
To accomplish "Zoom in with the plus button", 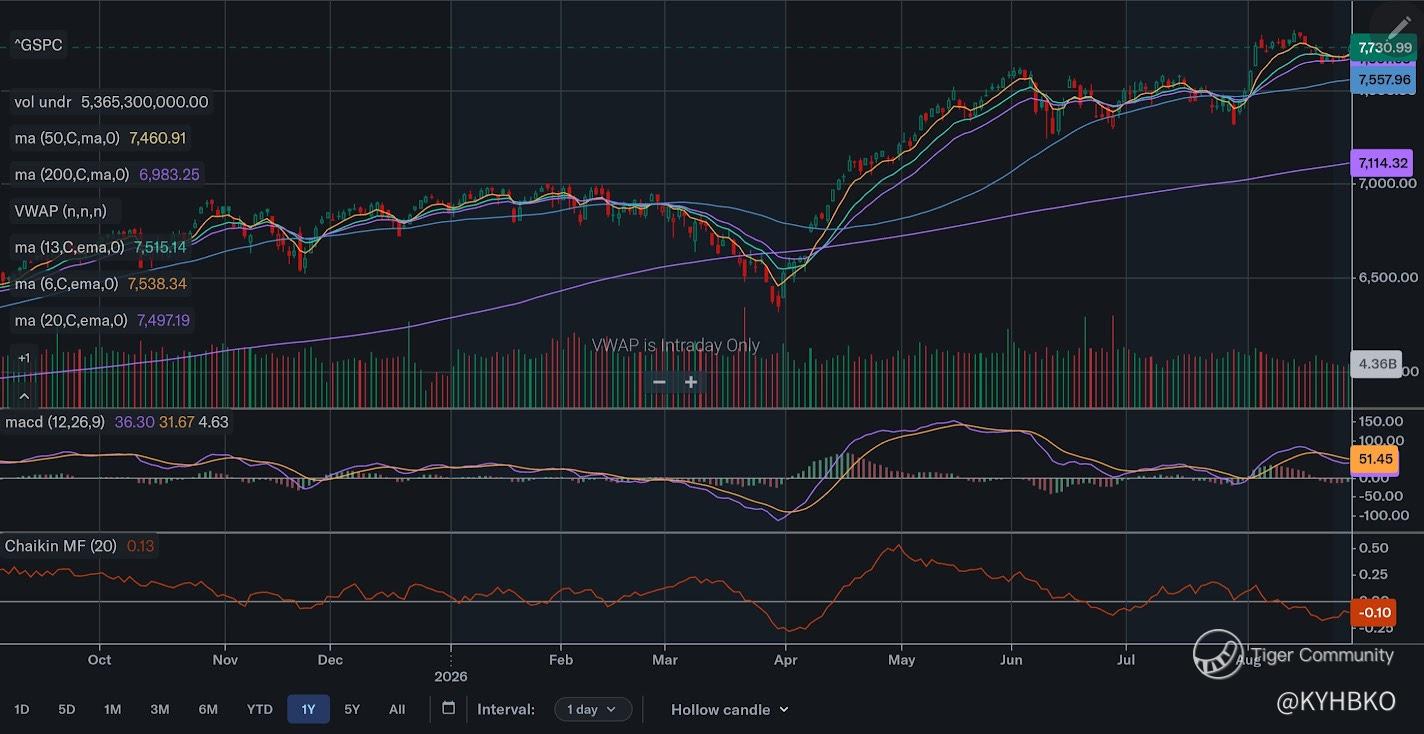I will click(x=690, y=382).
